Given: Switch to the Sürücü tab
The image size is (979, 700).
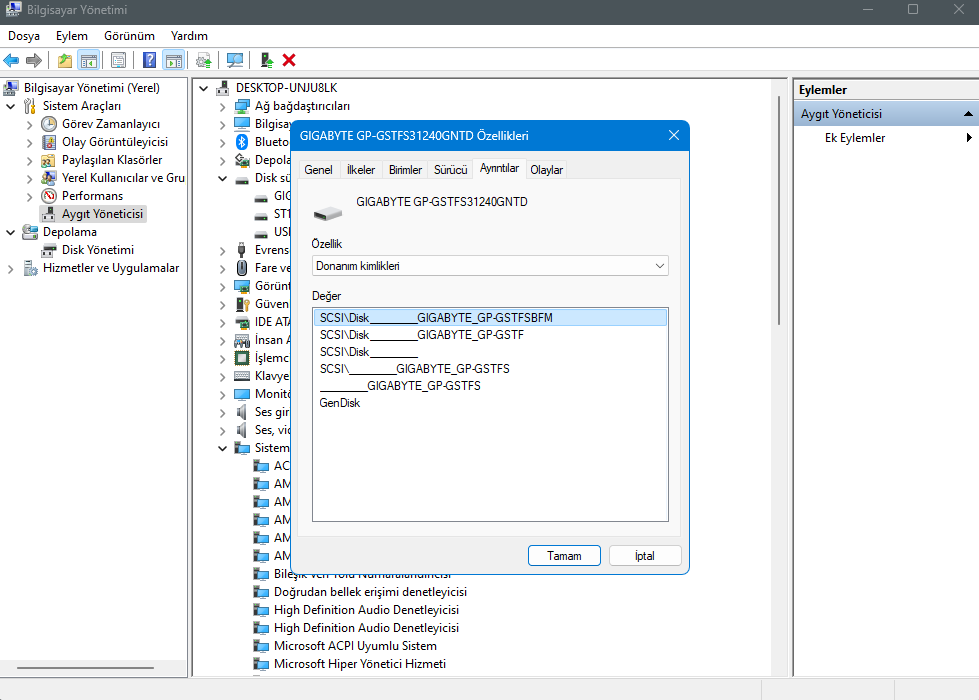Looking at the screenshot, I should [x=451, y=170].
